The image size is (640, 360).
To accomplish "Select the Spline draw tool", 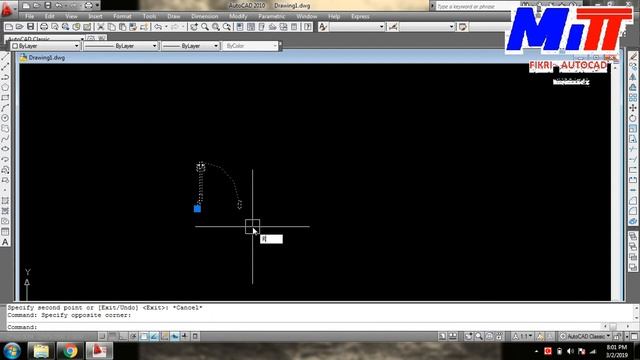I will (5, 139).
